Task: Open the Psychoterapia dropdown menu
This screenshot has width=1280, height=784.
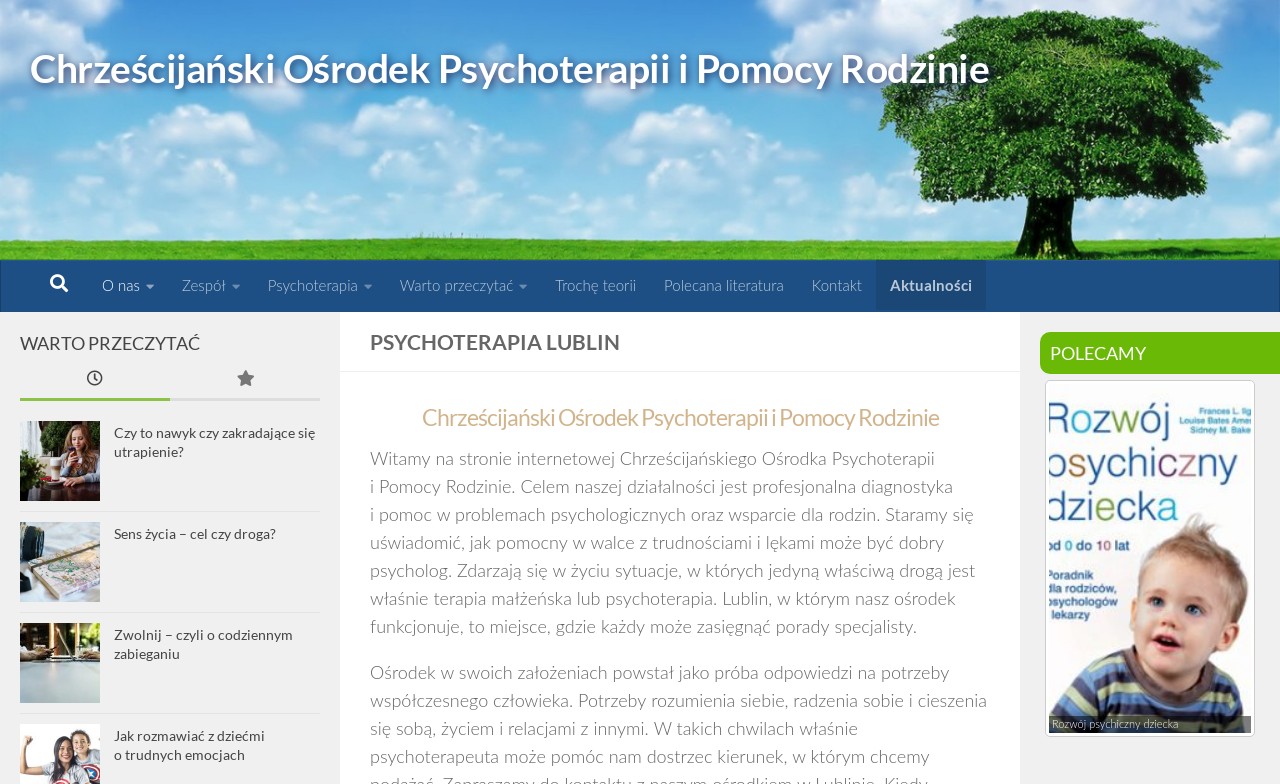Action: click(319, 286)
